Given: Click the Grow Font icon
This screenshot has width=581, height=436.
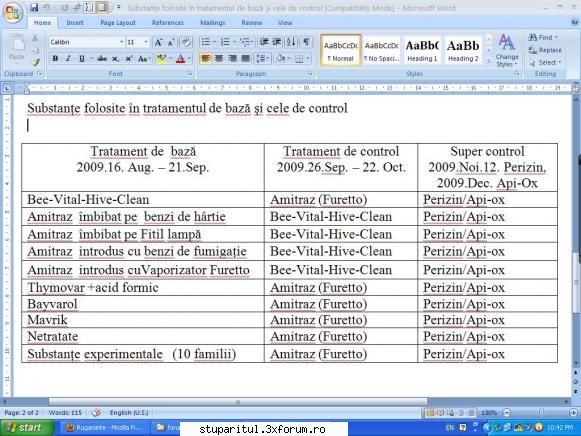Looking at the screenshot, I should click(158, 42).
